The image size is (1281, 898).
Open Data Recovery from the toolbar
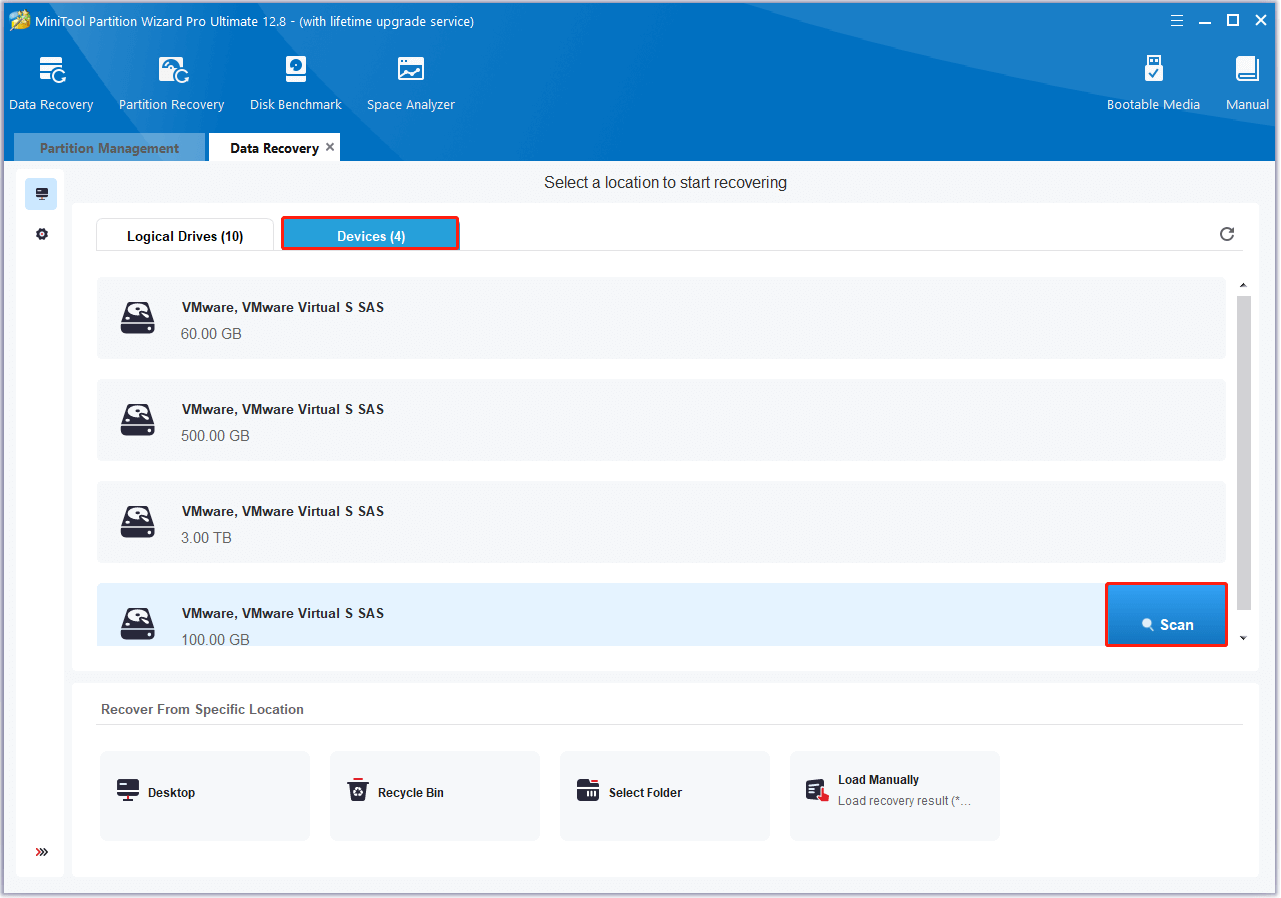51,83
